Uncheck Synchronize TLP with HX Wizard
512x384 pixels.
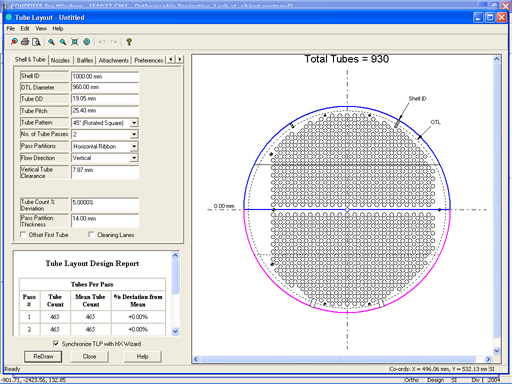coord(56,343)
